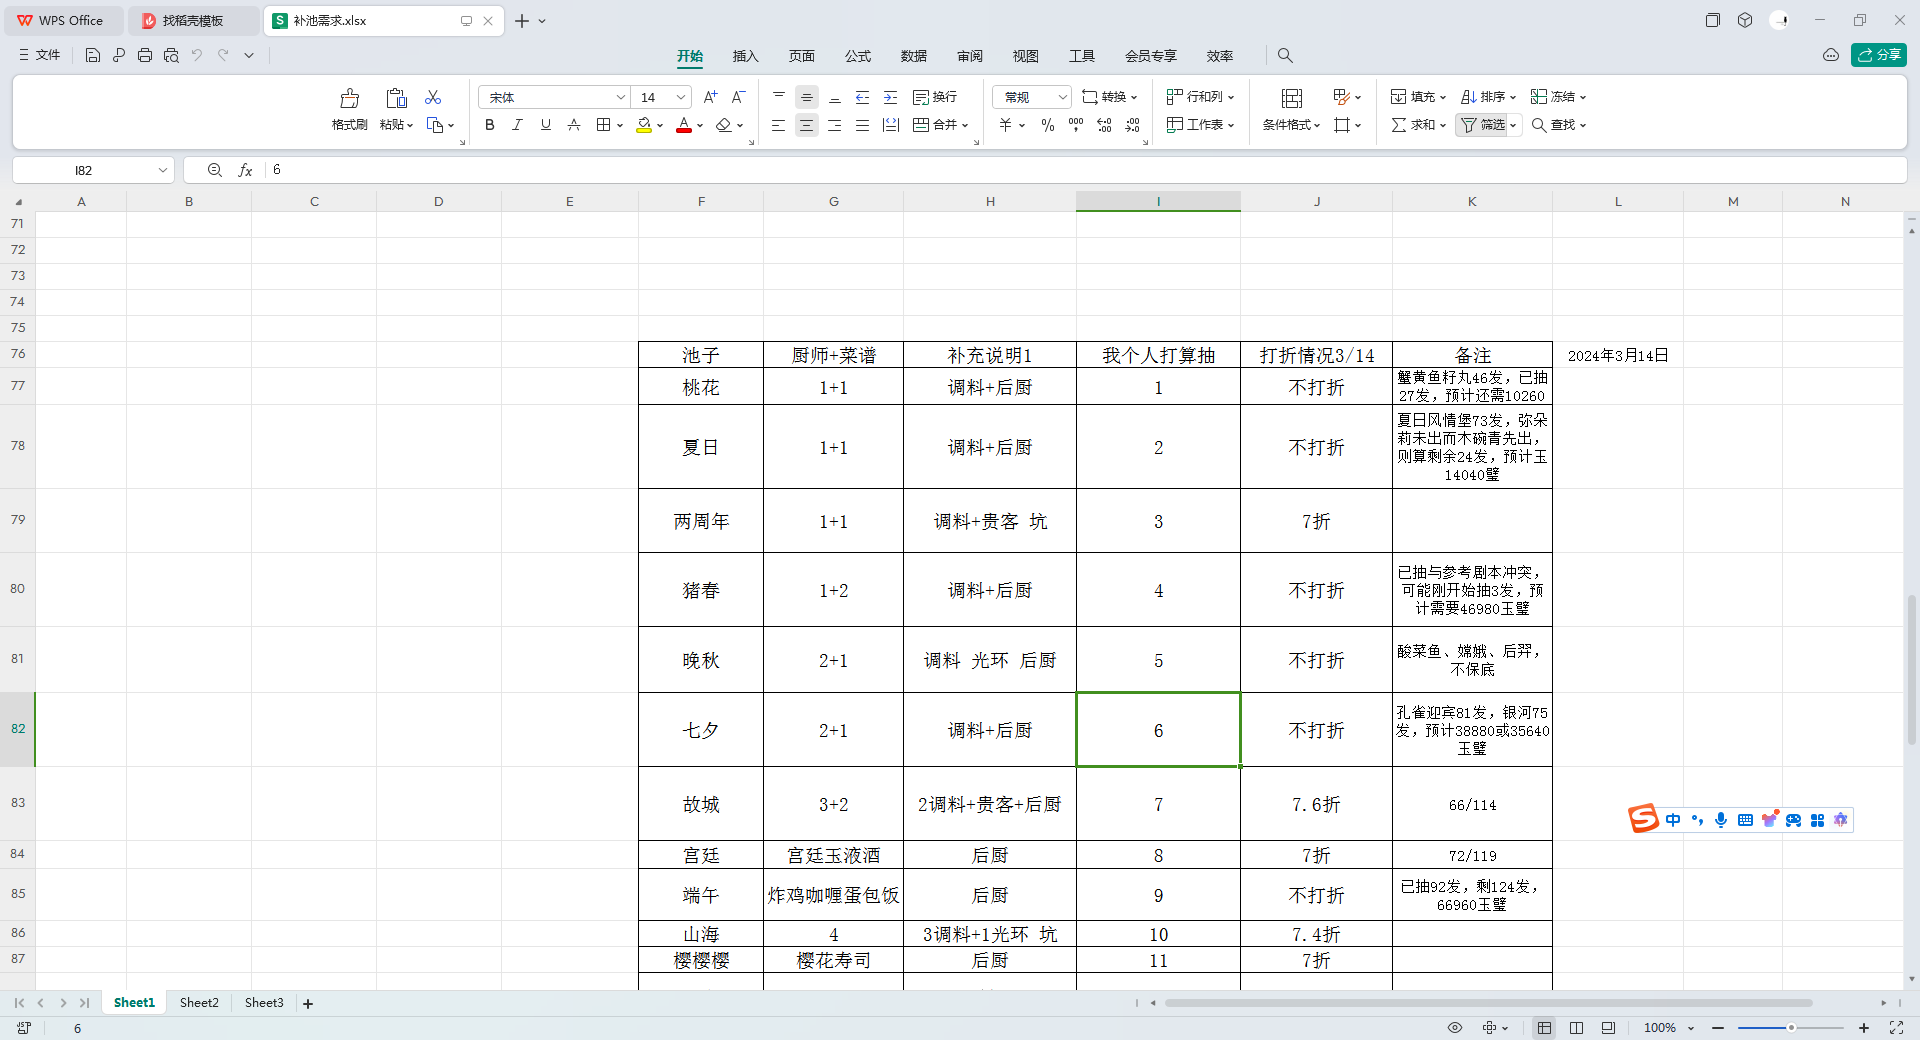Viewport: 1920px width, 1040px height.
Task: Cut selection with the scissors icon
Action: 433,97
